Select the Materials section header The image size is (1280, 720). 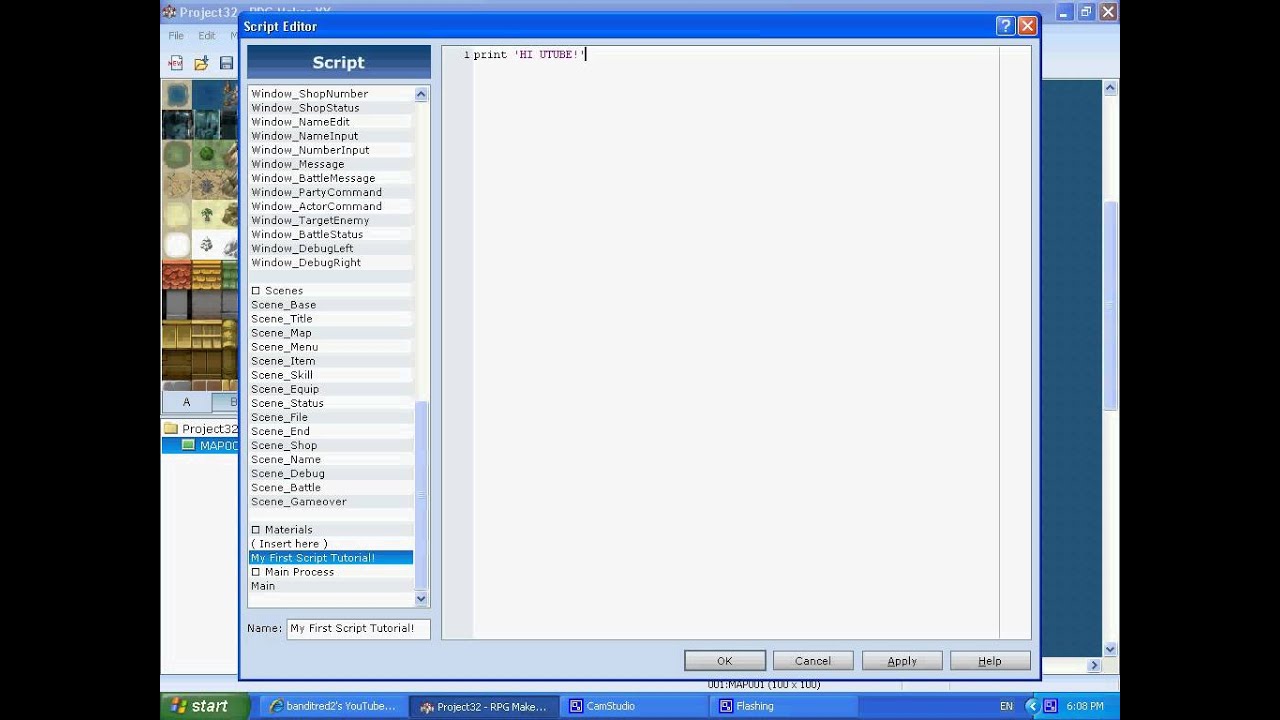[330, 530]
